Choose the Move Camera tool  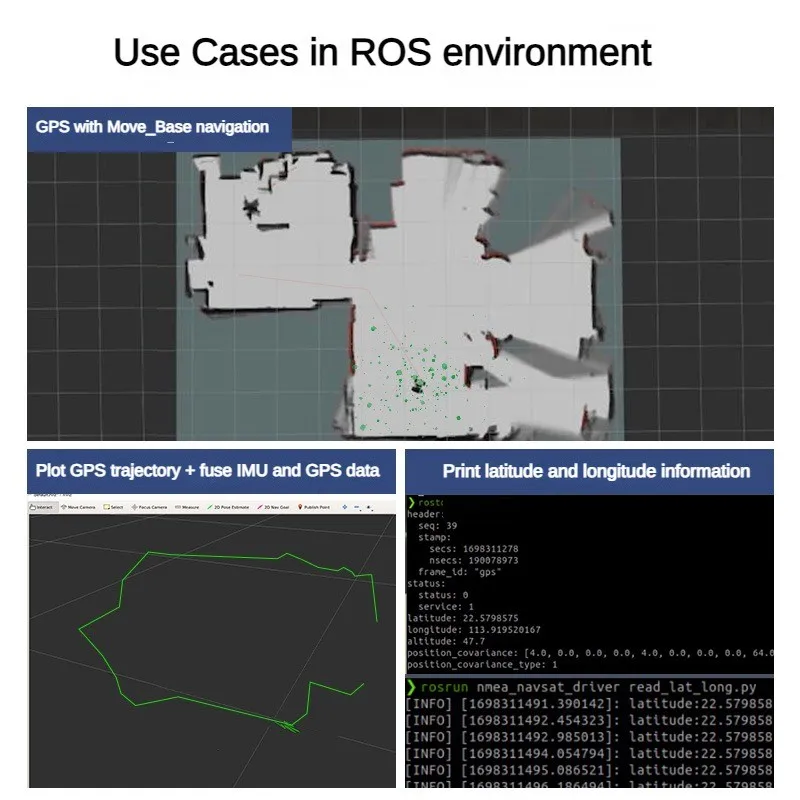(78, 507)
